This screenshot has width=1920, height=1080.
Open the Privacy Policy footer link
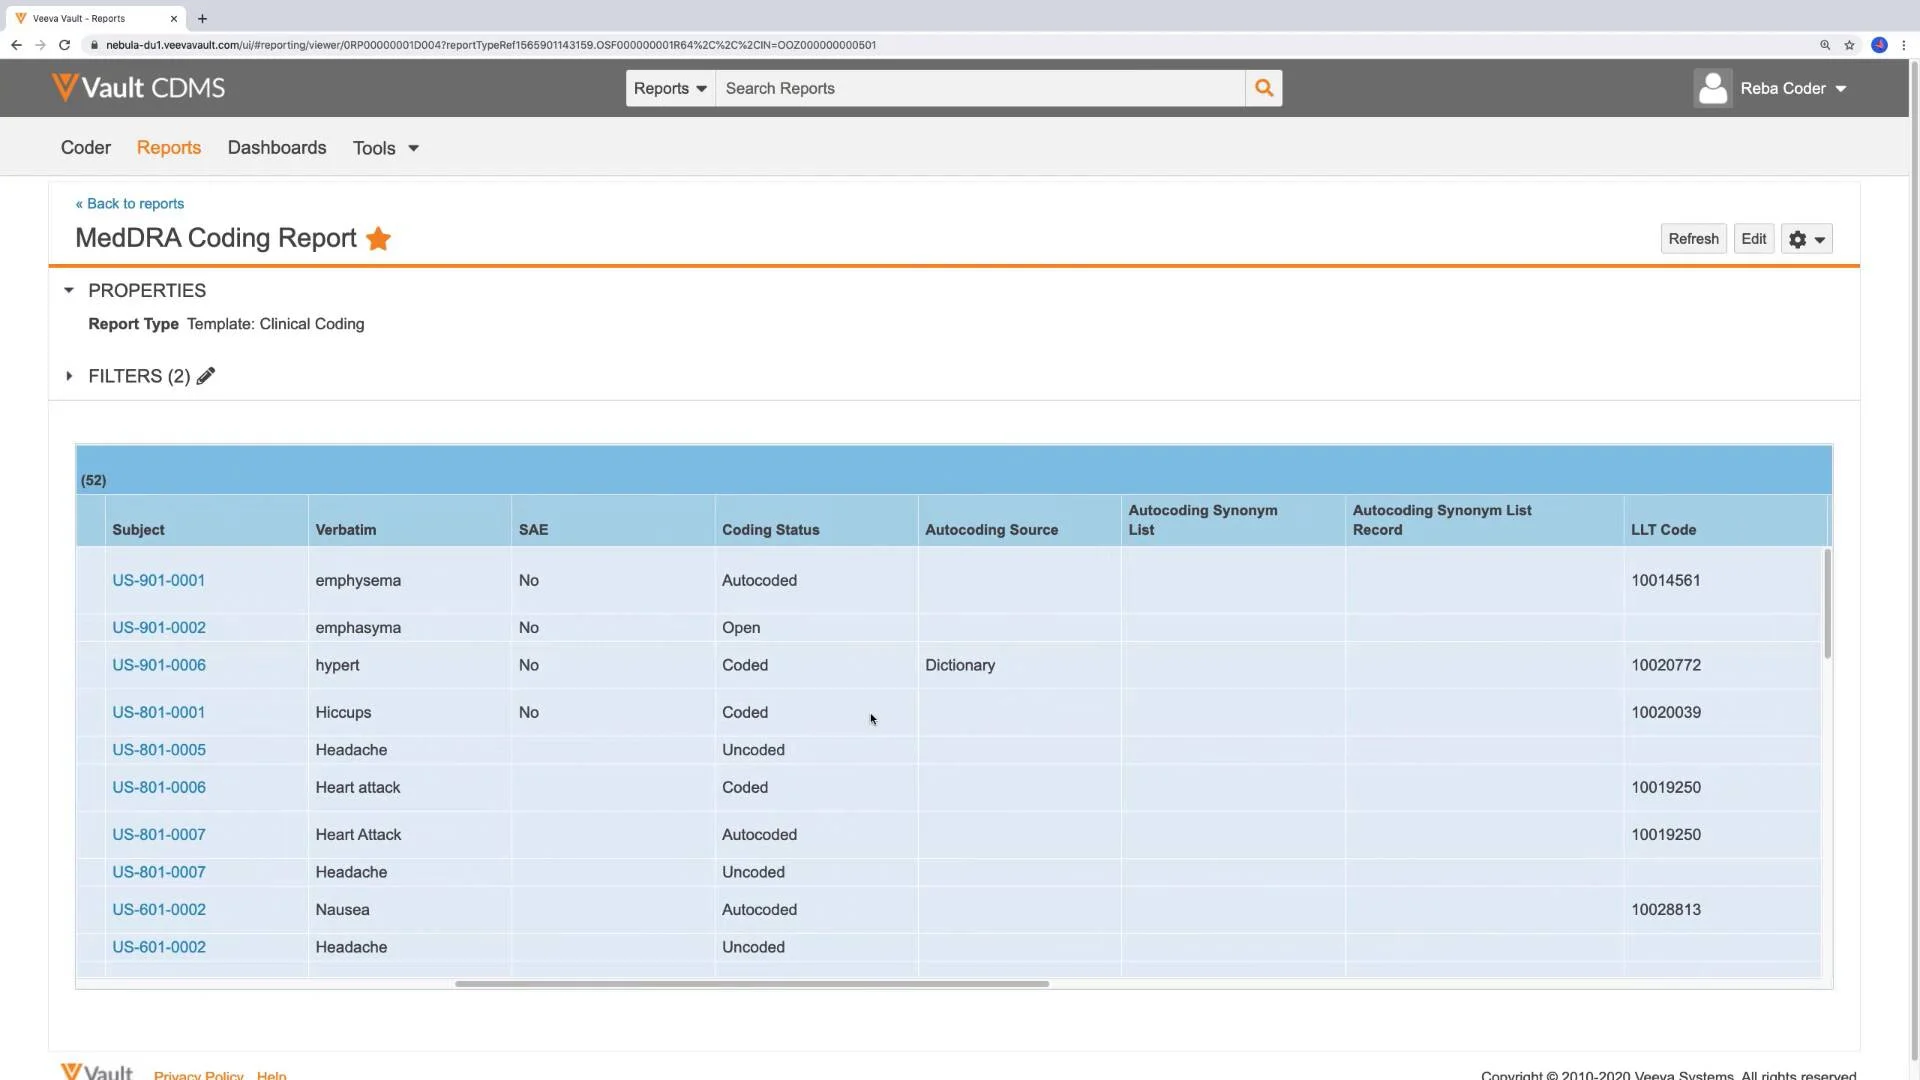[198, 1075]
